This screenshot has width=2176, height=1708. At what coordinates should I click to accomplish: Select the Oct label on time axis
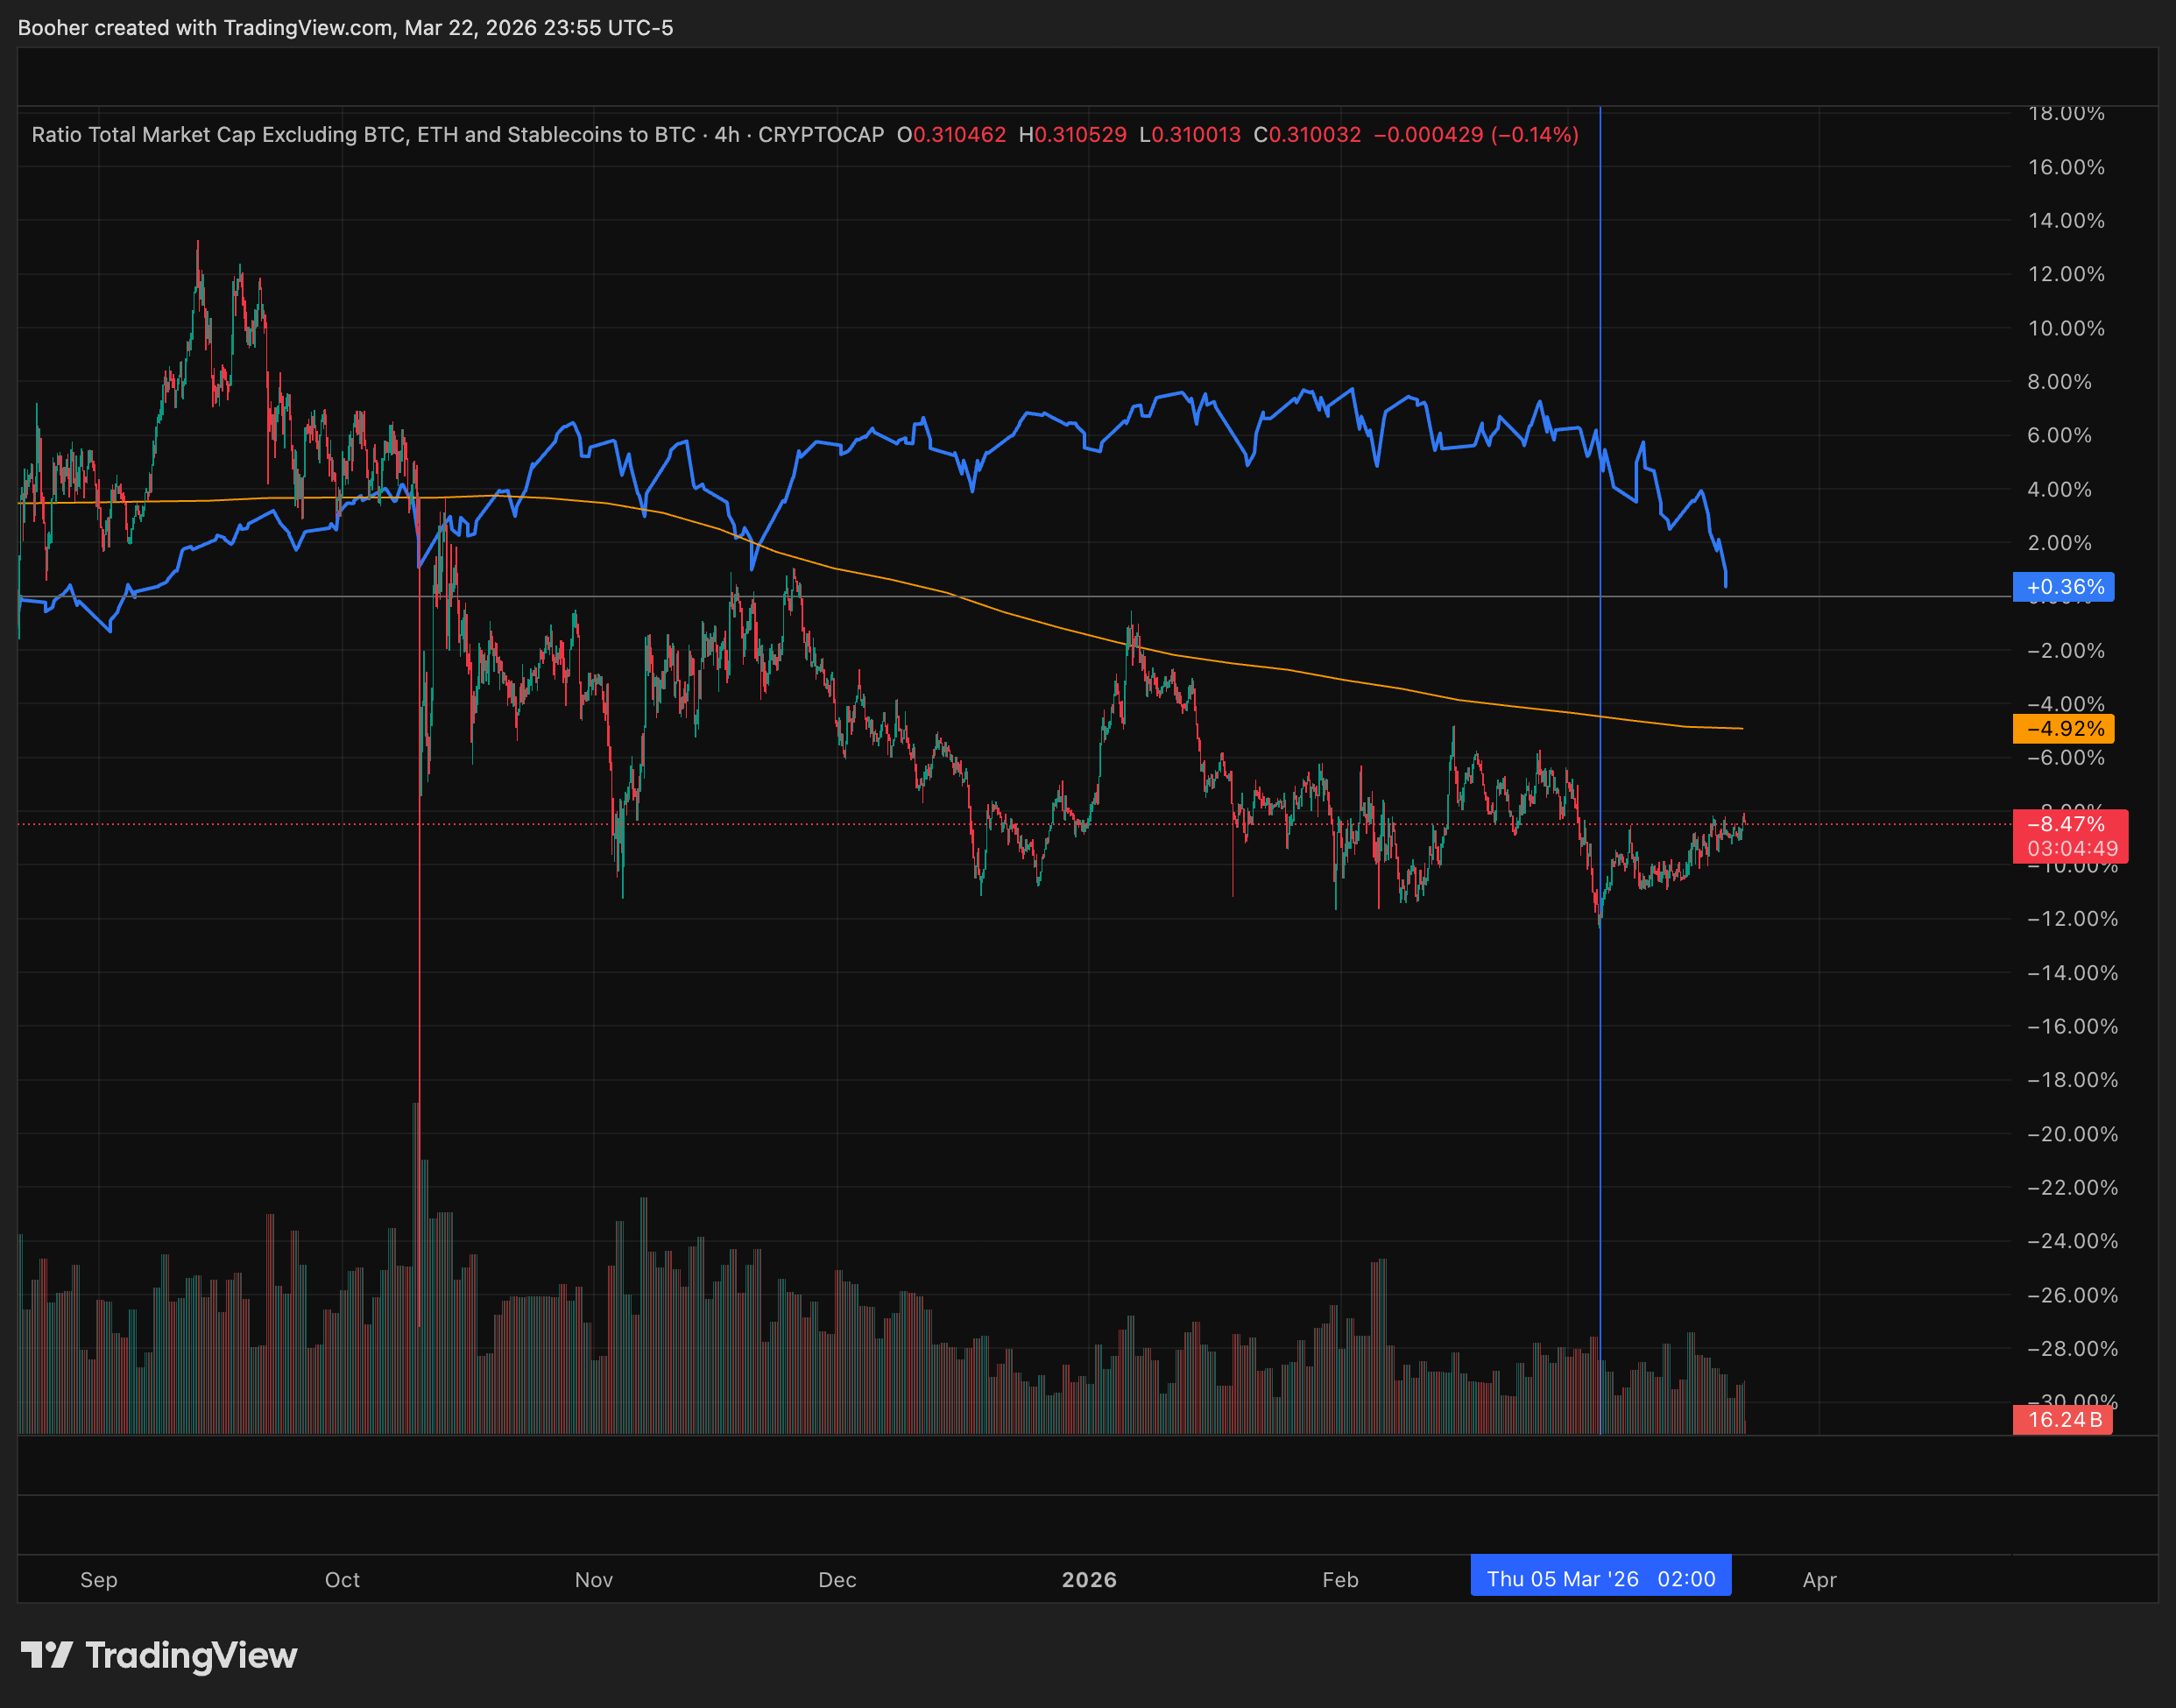pos(342,1579)
